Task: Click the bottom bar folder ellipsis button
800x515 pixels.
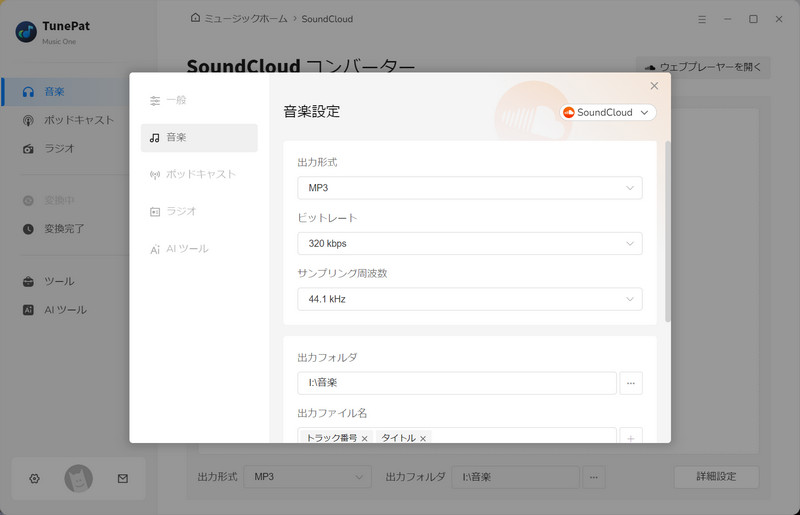Action: [594, 477]
